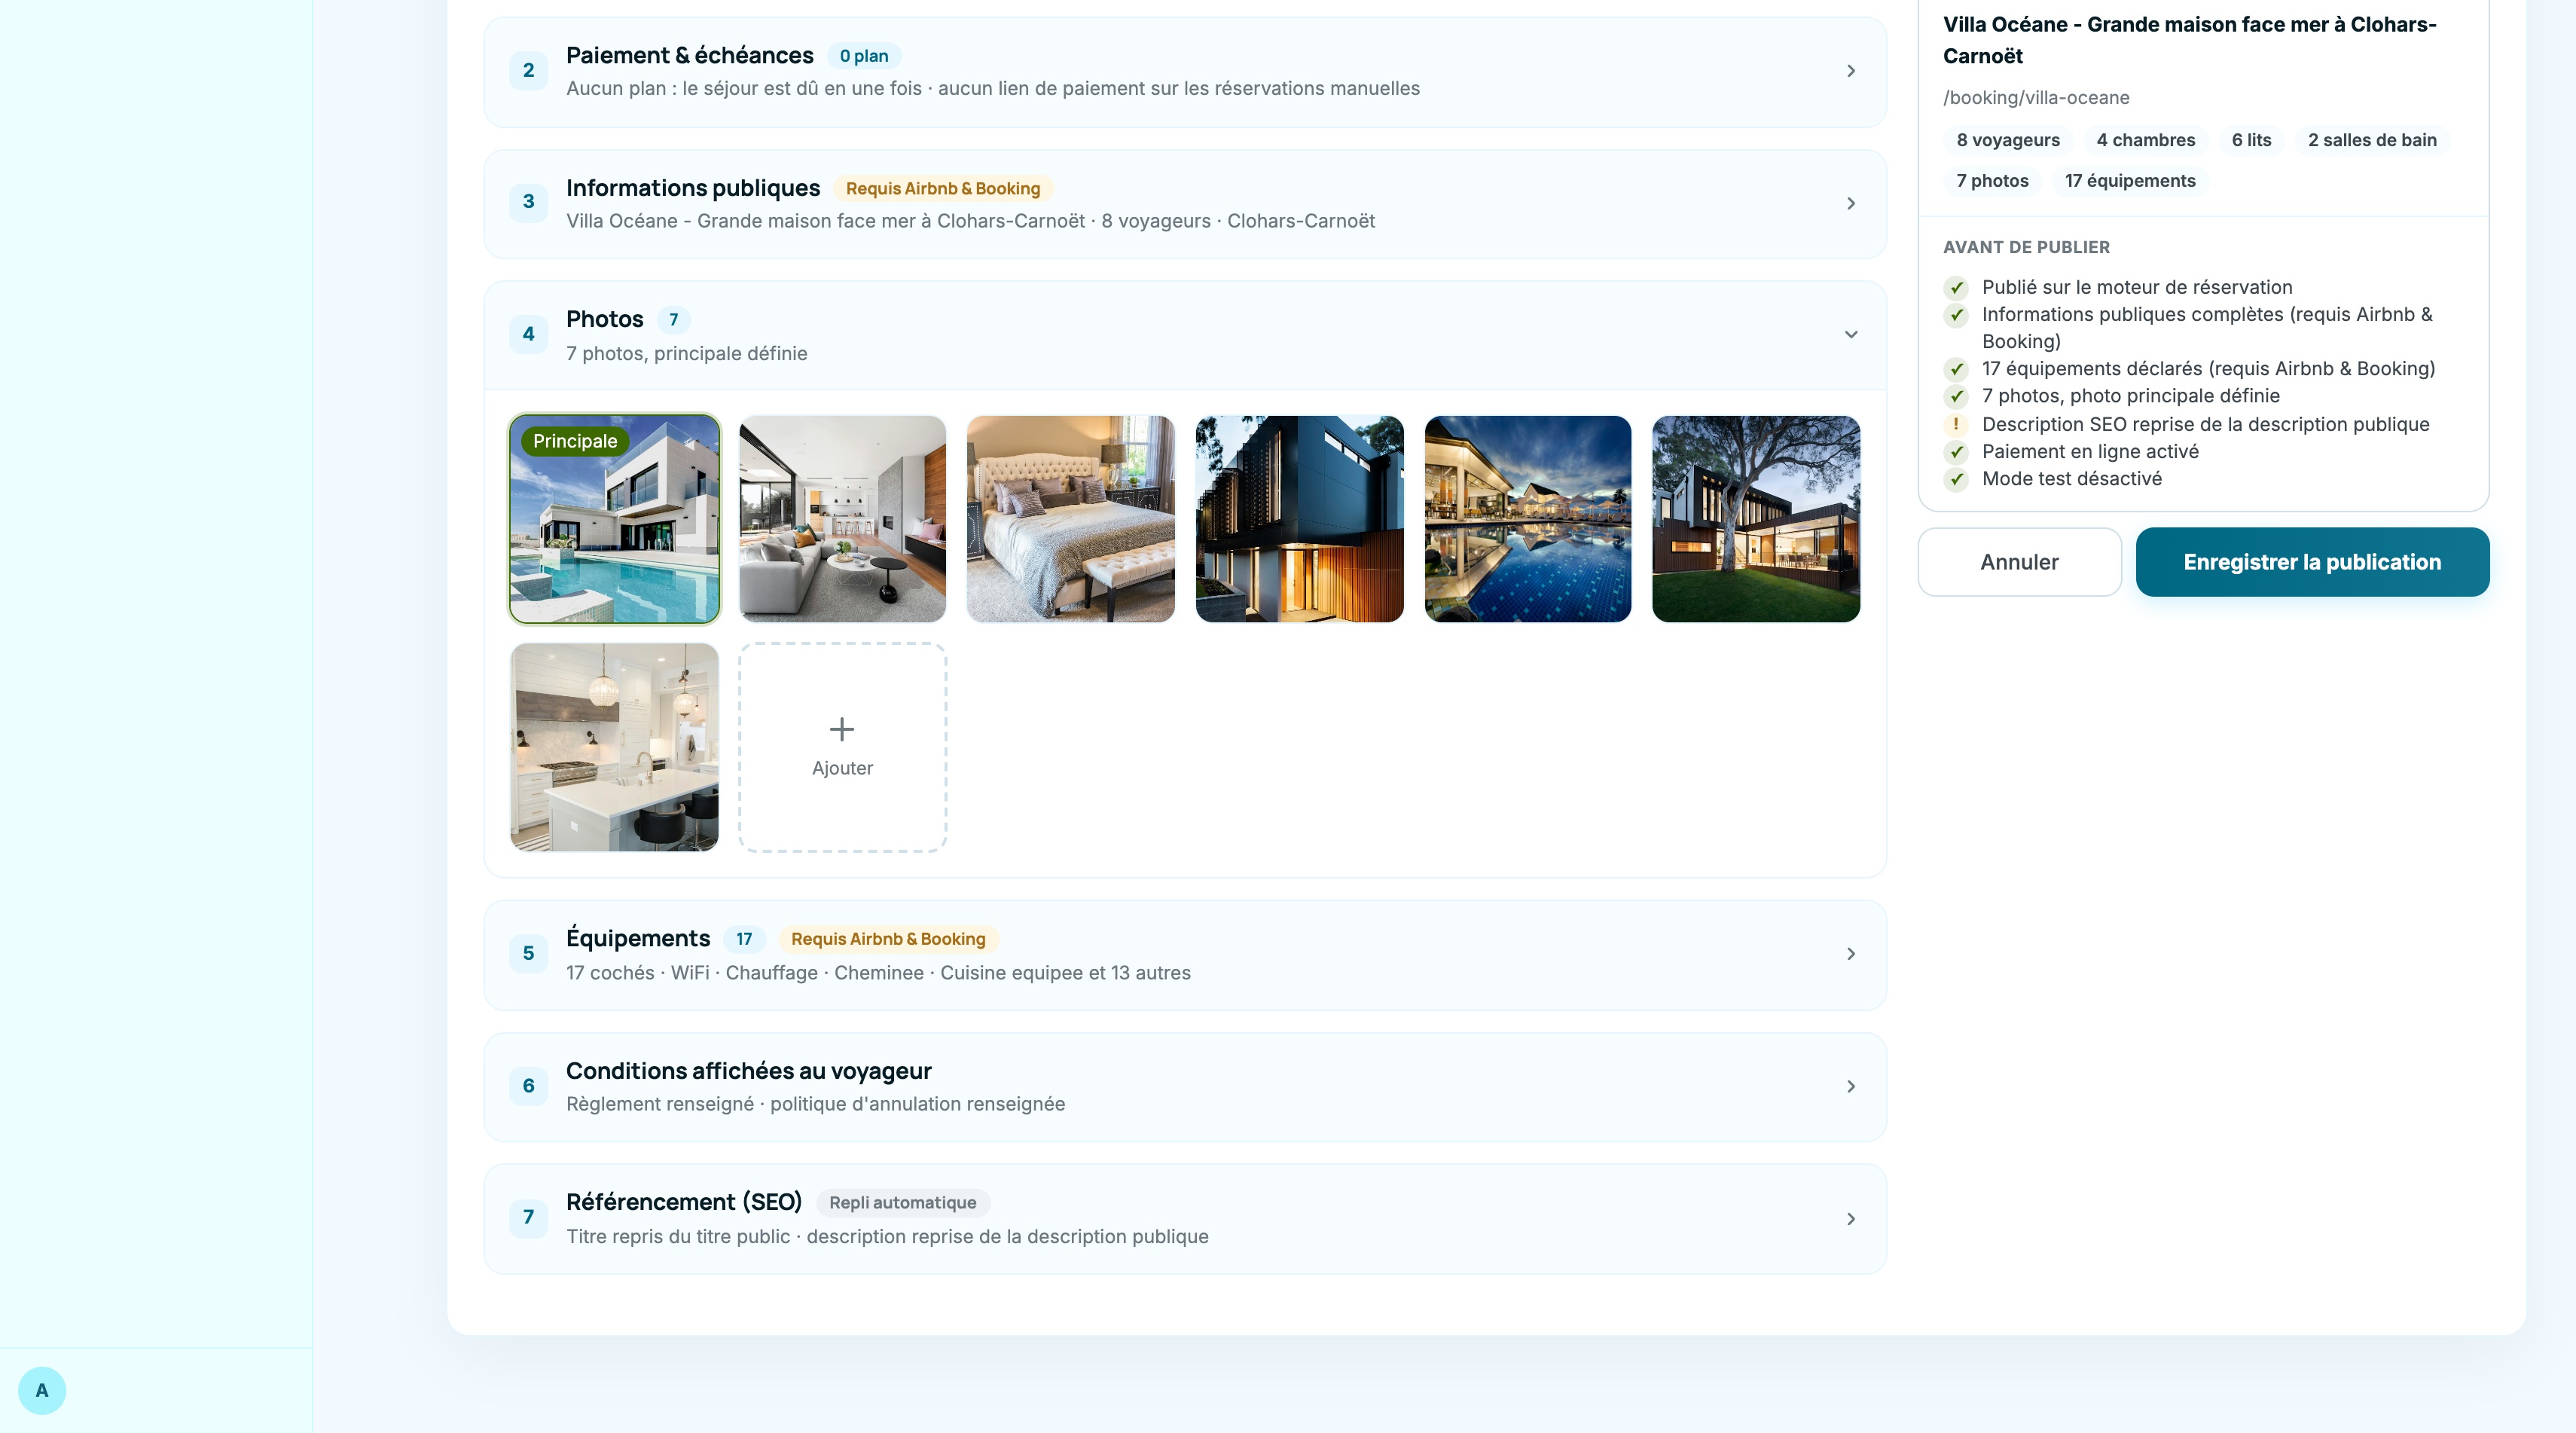Click the 2 salles de bain chip
This screenshot has height=1433, width=2576.
coord(2372,140)
